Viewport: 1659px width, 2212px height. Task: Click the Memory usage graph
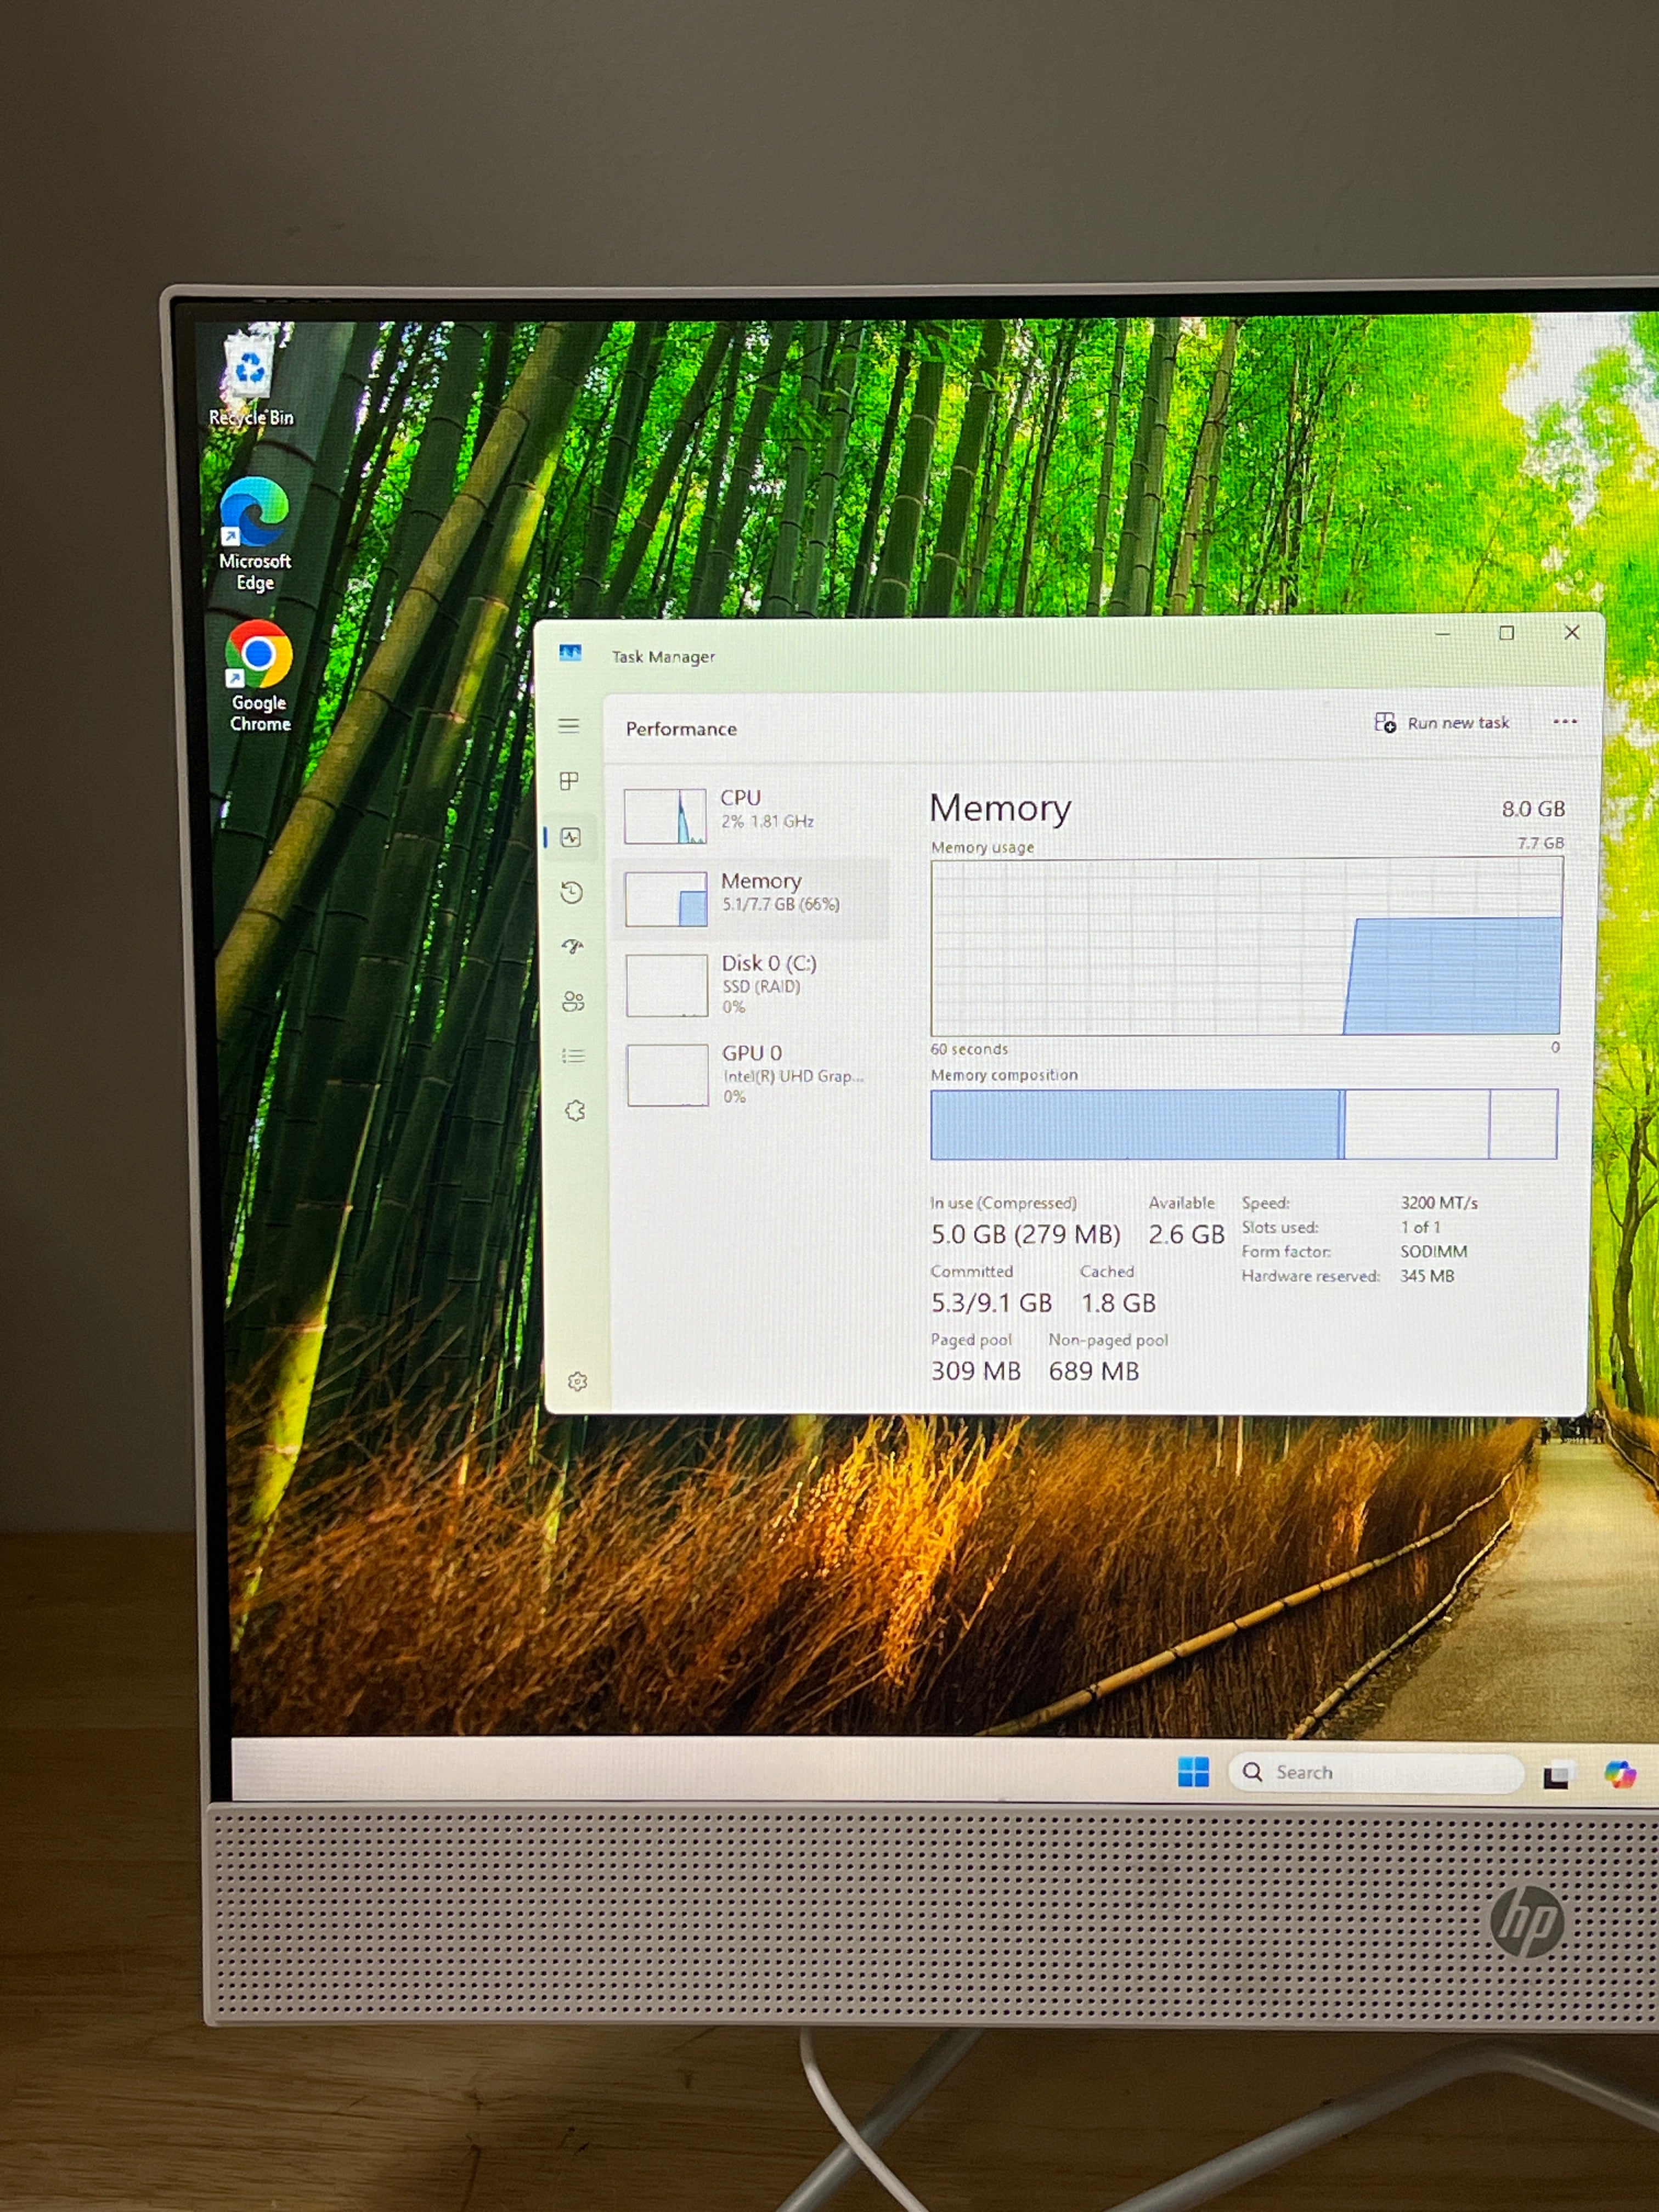point(1246,947)
